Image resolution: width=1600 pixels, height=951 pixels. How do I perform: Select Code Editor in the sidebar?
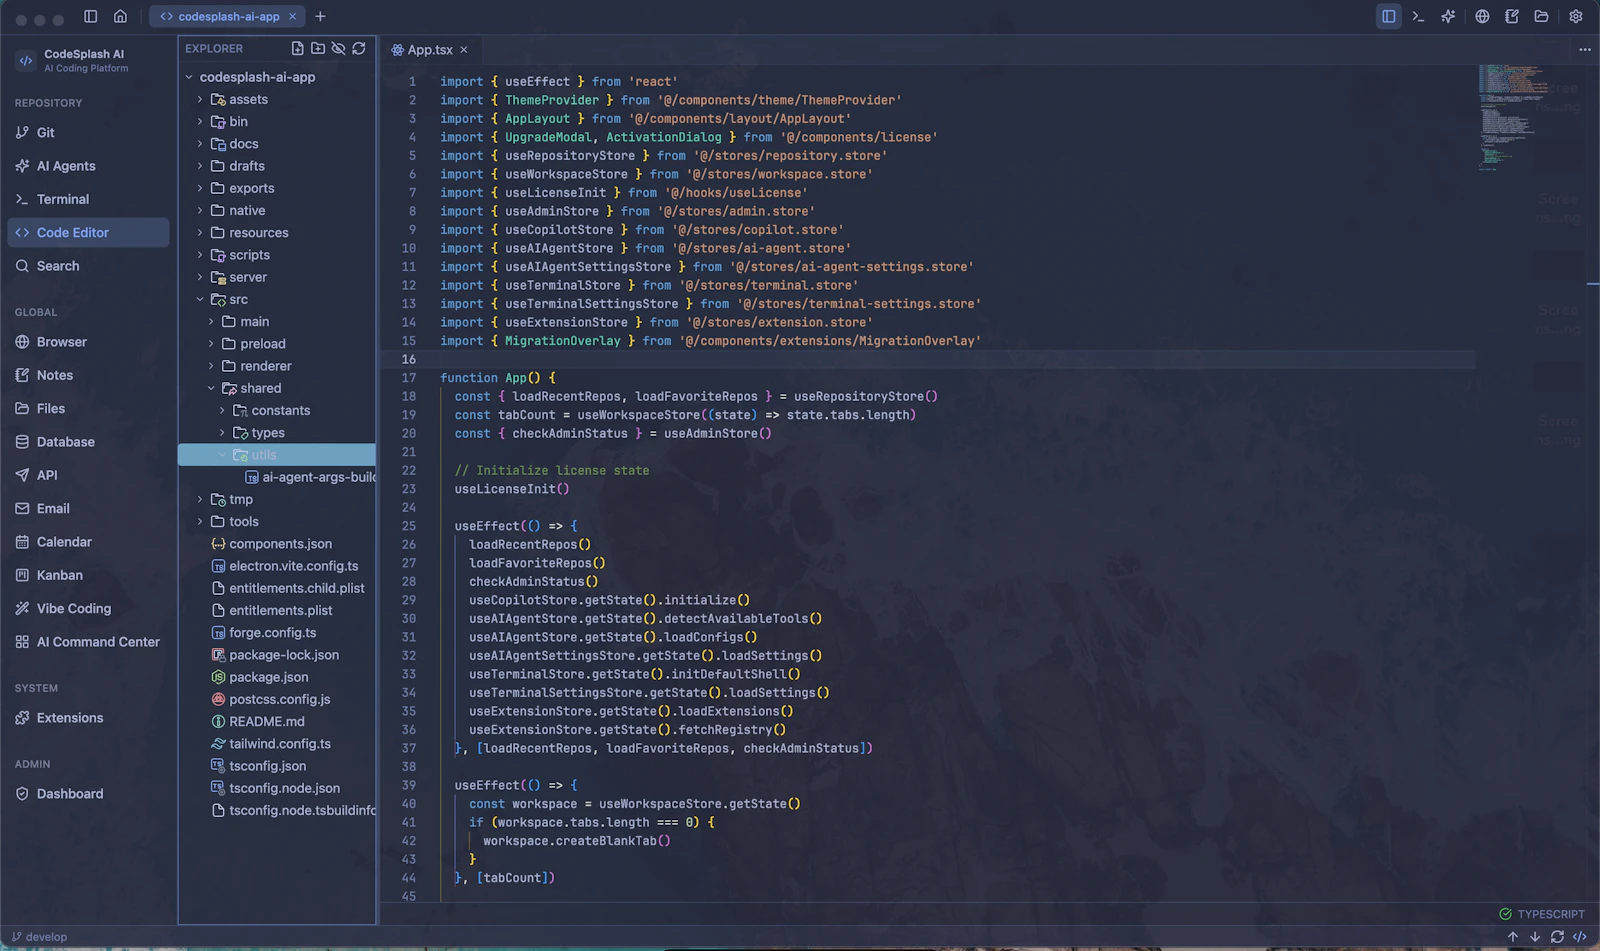point(88,232)
